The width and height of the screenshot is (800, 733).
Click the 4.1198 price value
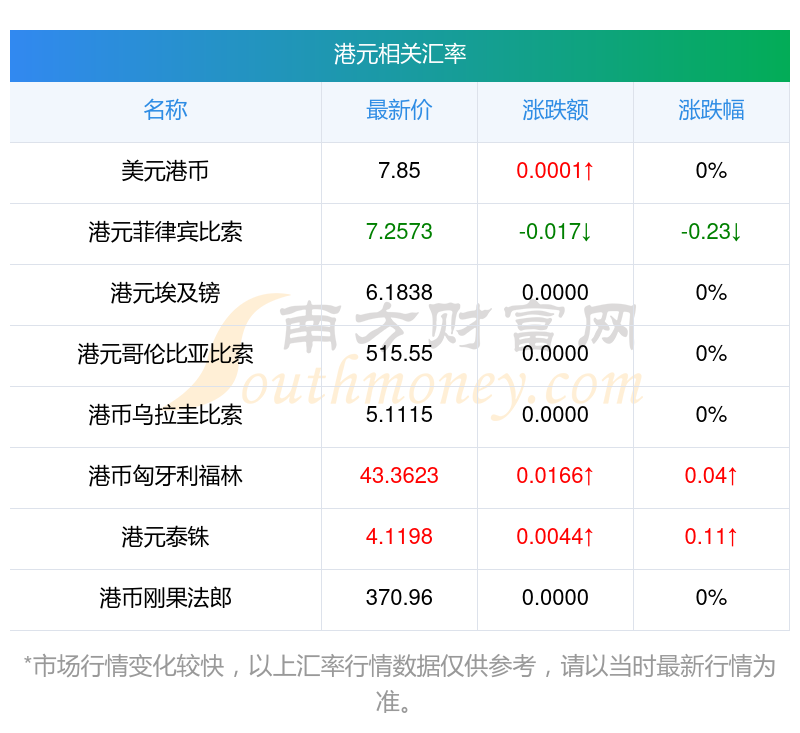399,537
